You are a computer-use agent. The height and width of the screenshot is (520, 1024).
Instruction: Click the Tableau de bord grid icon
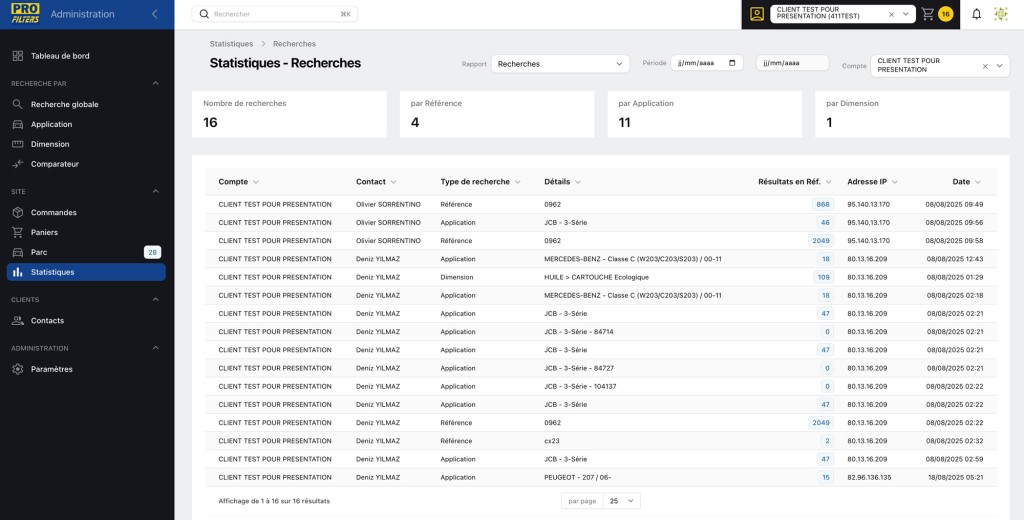[18, 56]
